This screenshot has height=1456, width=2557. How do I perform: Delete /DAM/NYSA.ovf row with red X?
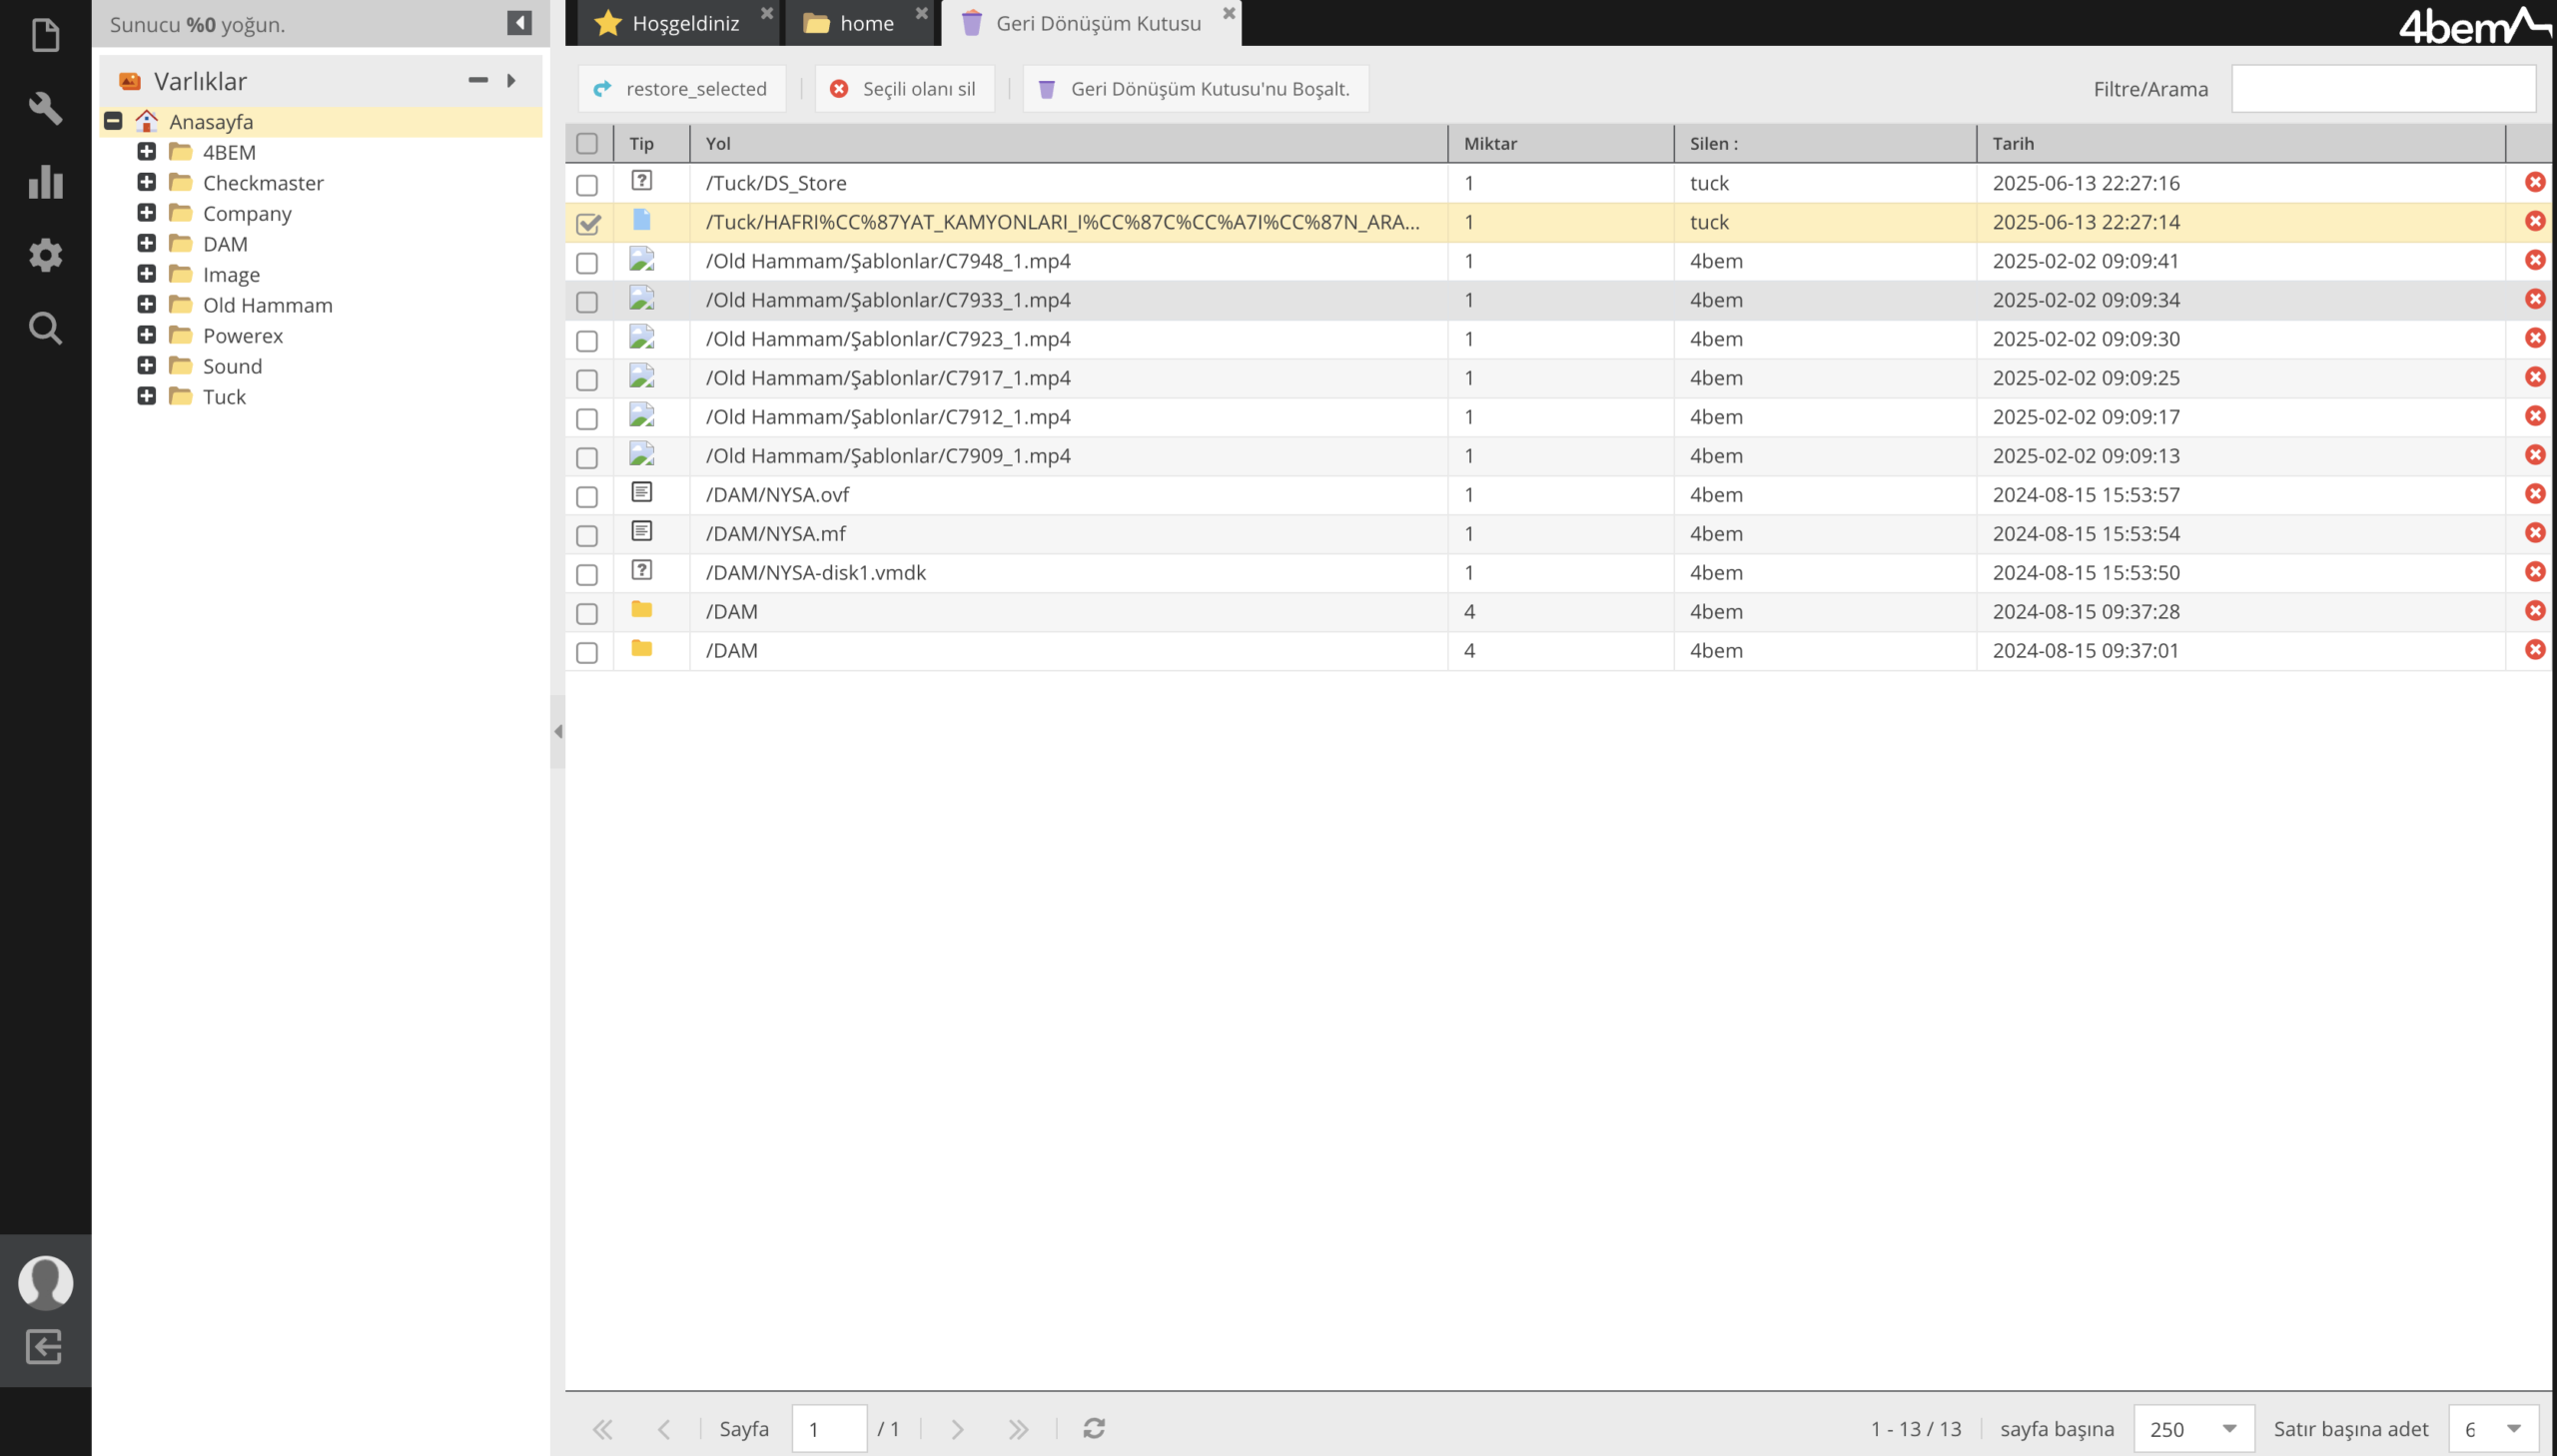click(2535, 494)
